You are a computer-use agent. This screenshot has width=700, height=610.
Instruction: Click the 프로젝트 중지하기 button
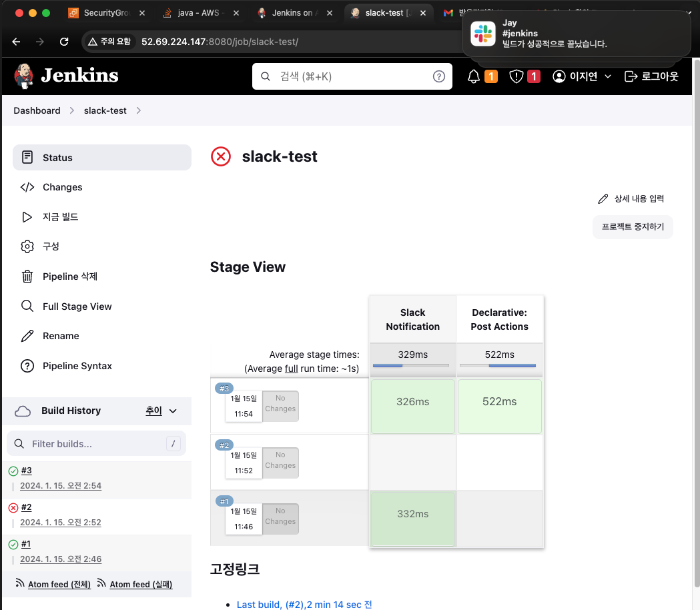coord(633,227)
